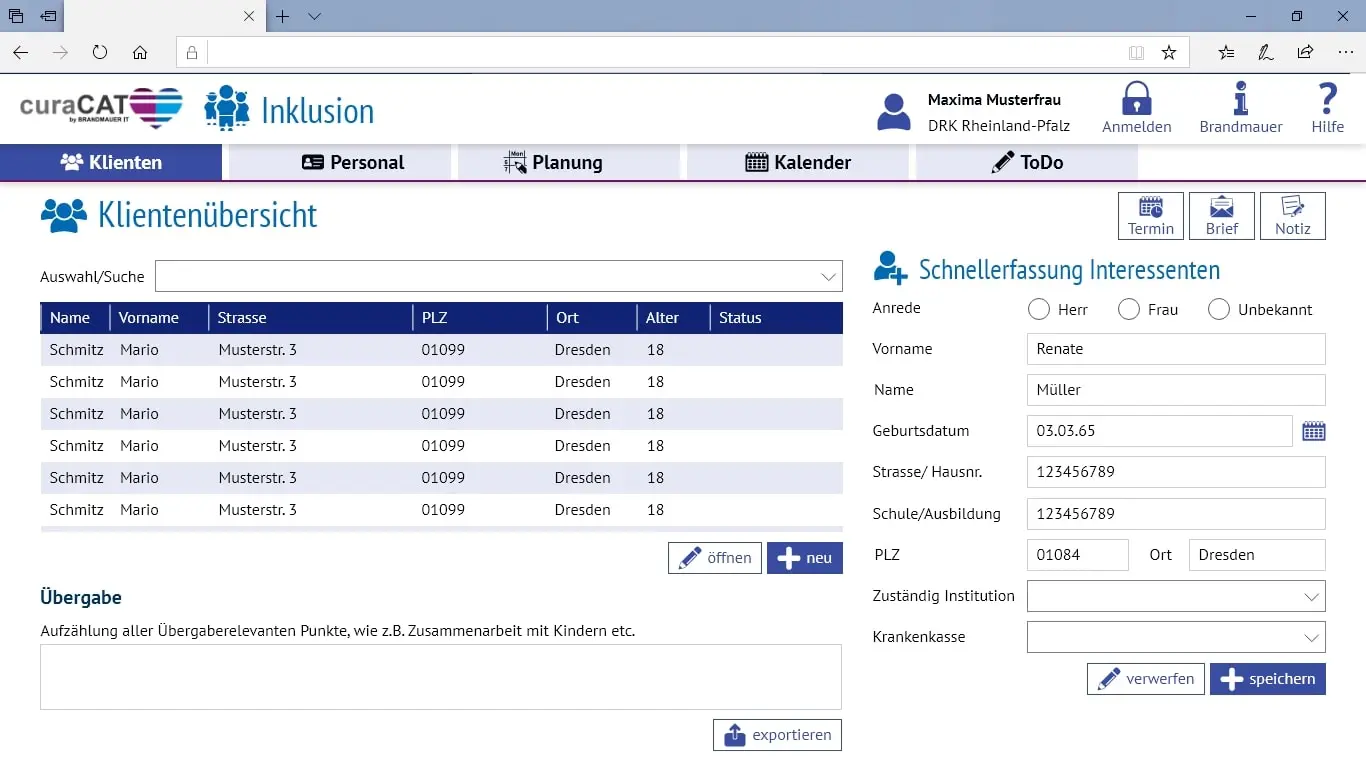Sort table by Alter column header
This screenshot has width=1366, height=766.
coord(673,318)
